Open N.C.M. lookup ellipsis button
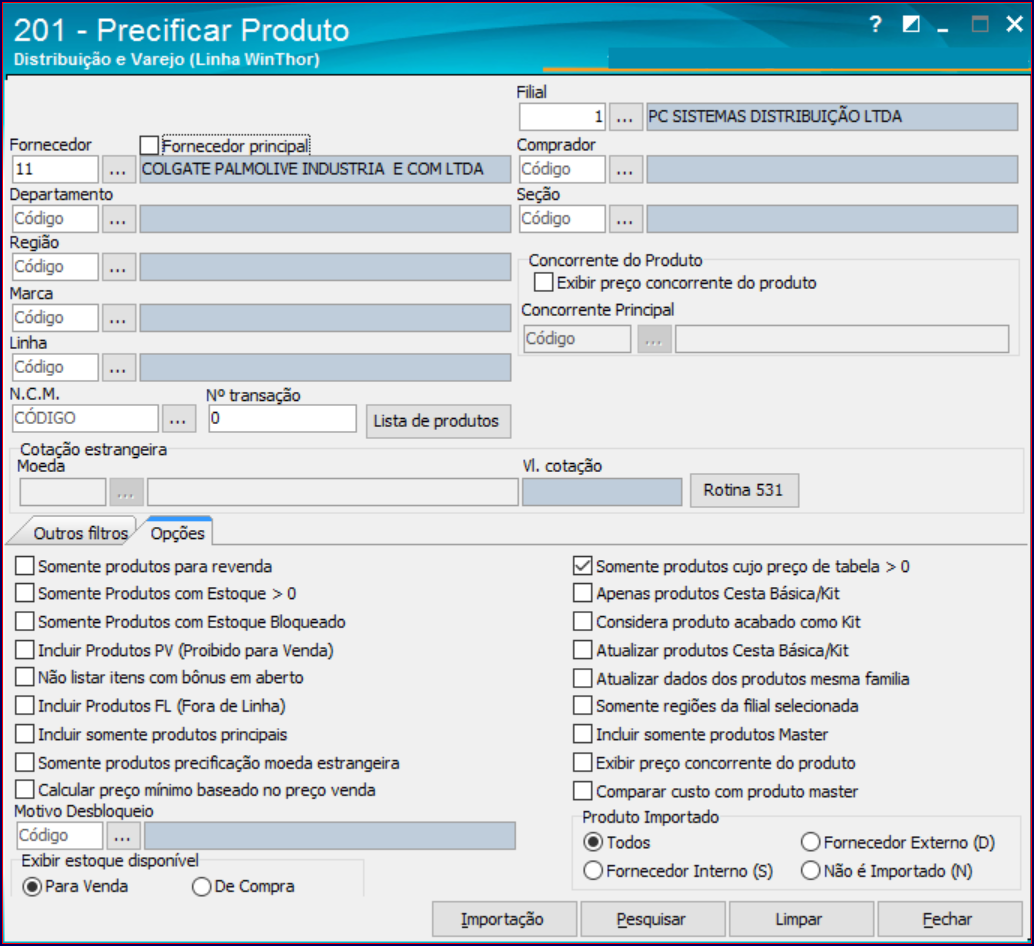 pyautogui.click(x=179, y=419)
